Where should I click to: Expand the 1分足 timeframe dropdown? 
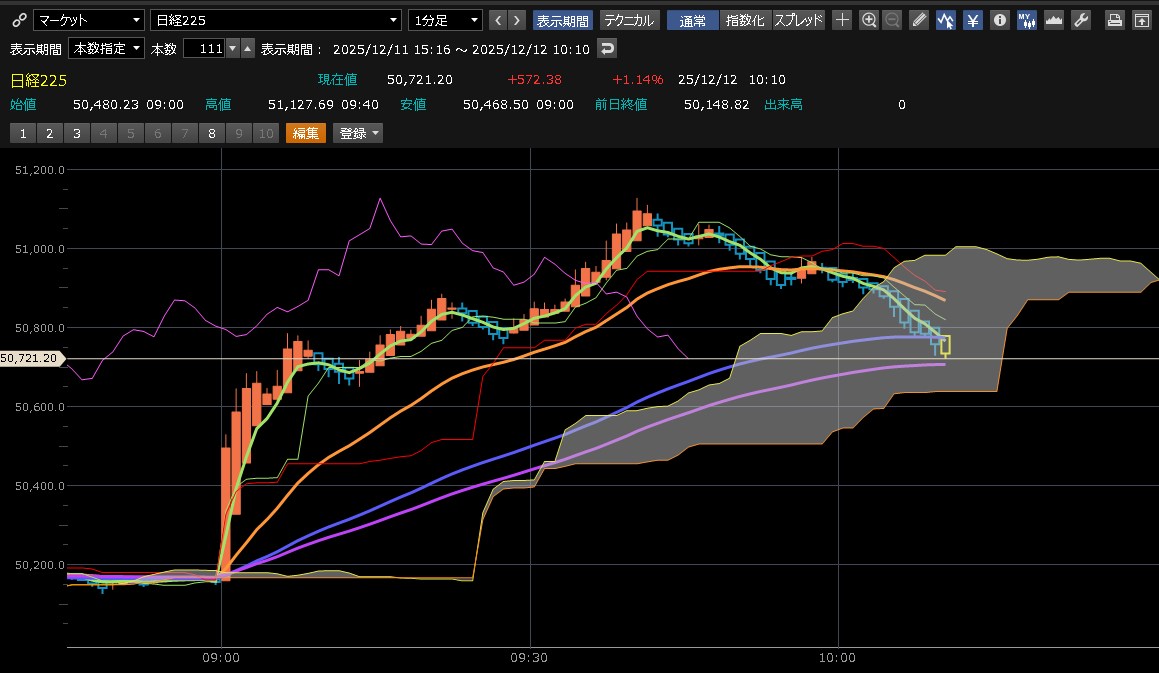(445, 20)
